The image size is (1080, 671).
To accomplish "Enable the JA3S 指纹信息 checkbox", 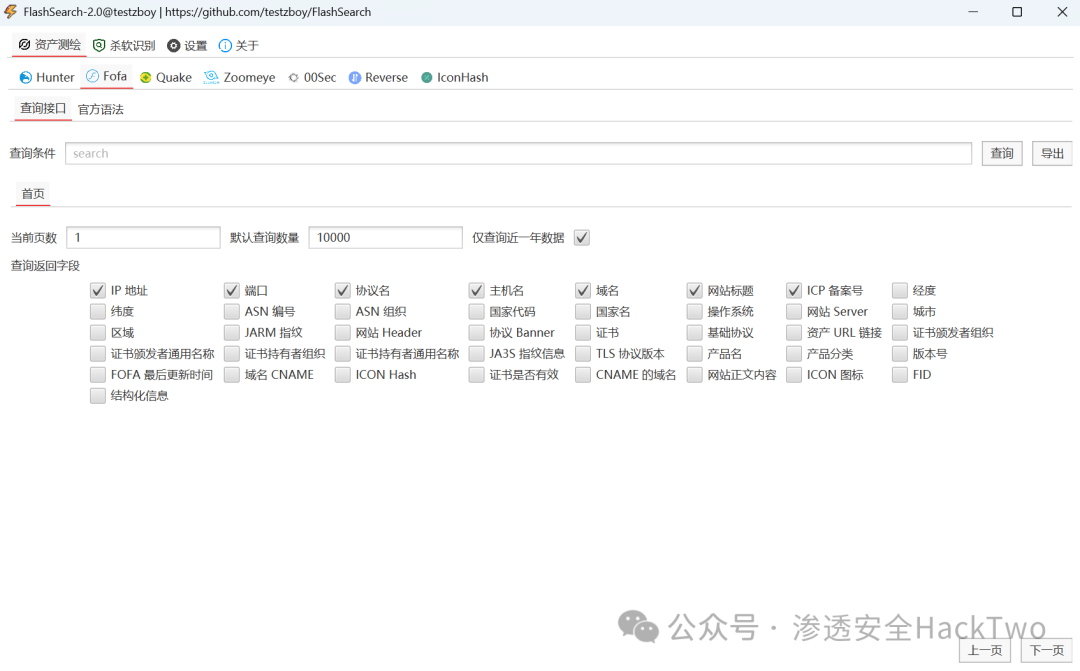I will [476, 353].
